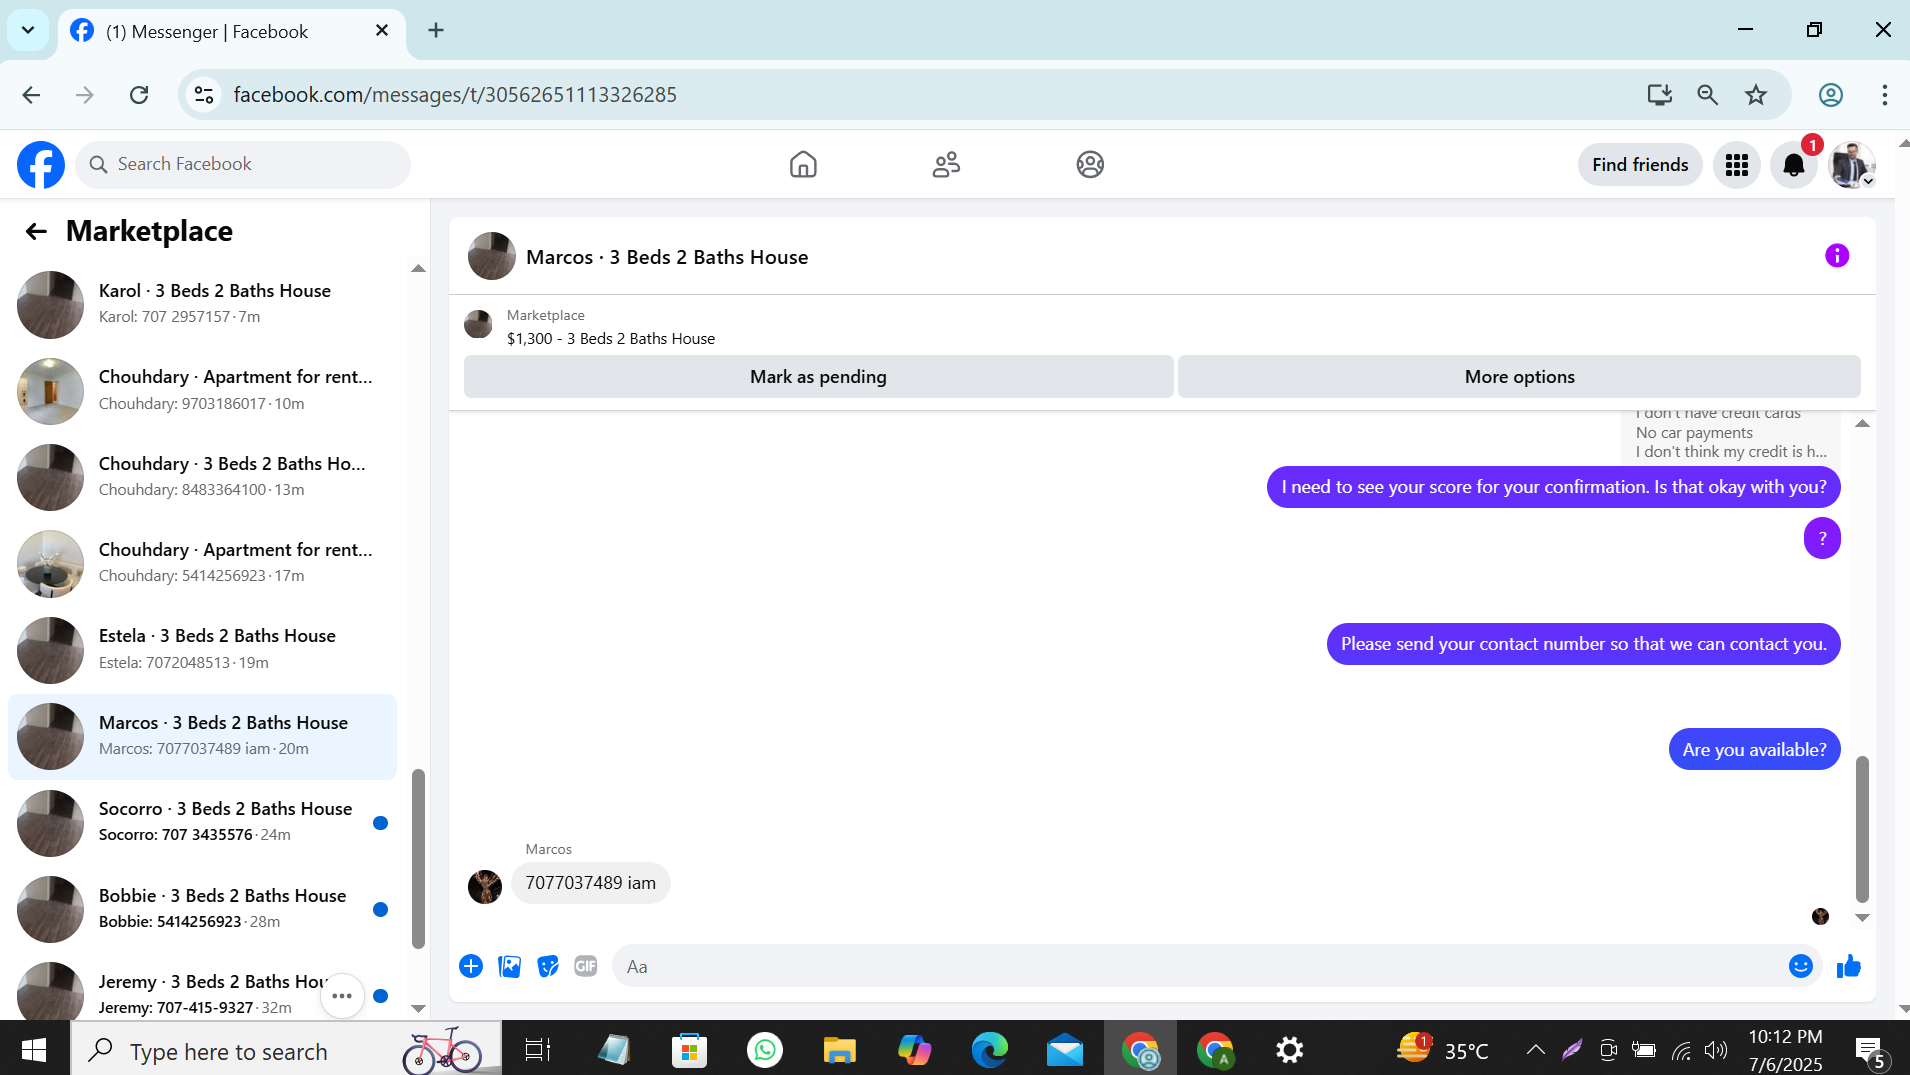Open a new browser tab
The height and width of the screenshot is (1075, 1910).
(436, 31)
